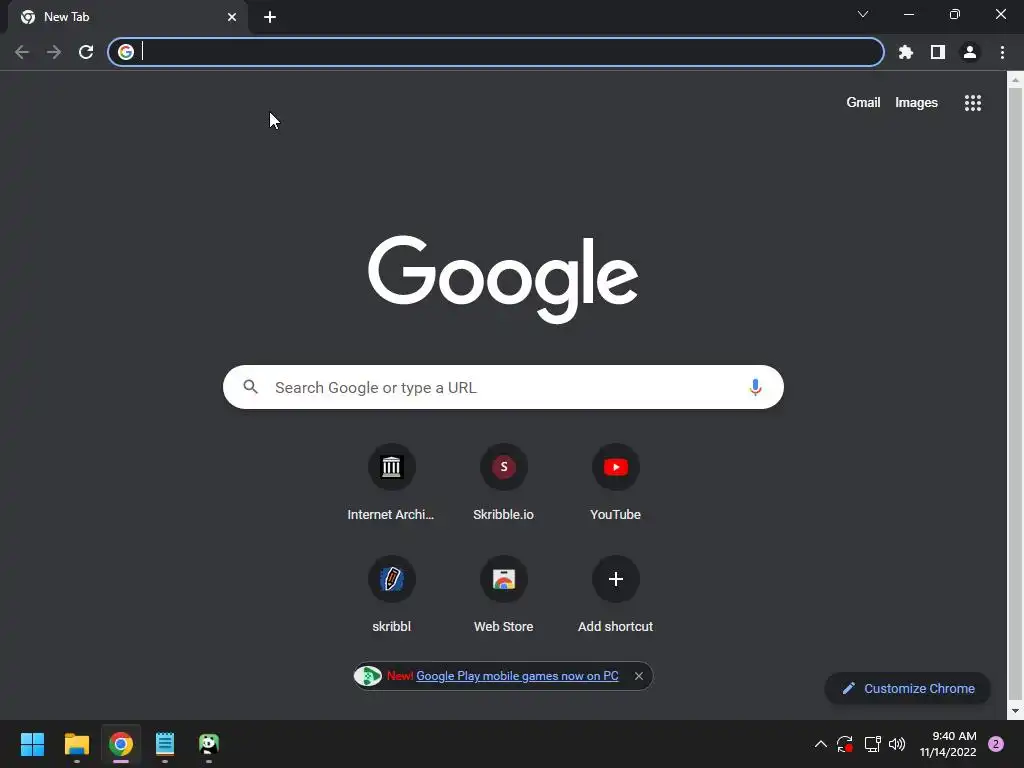The width and height of the screenshot is (1024, 768).
Task: Click scrollbar up arrow
Action: [x=1015, y=80]
